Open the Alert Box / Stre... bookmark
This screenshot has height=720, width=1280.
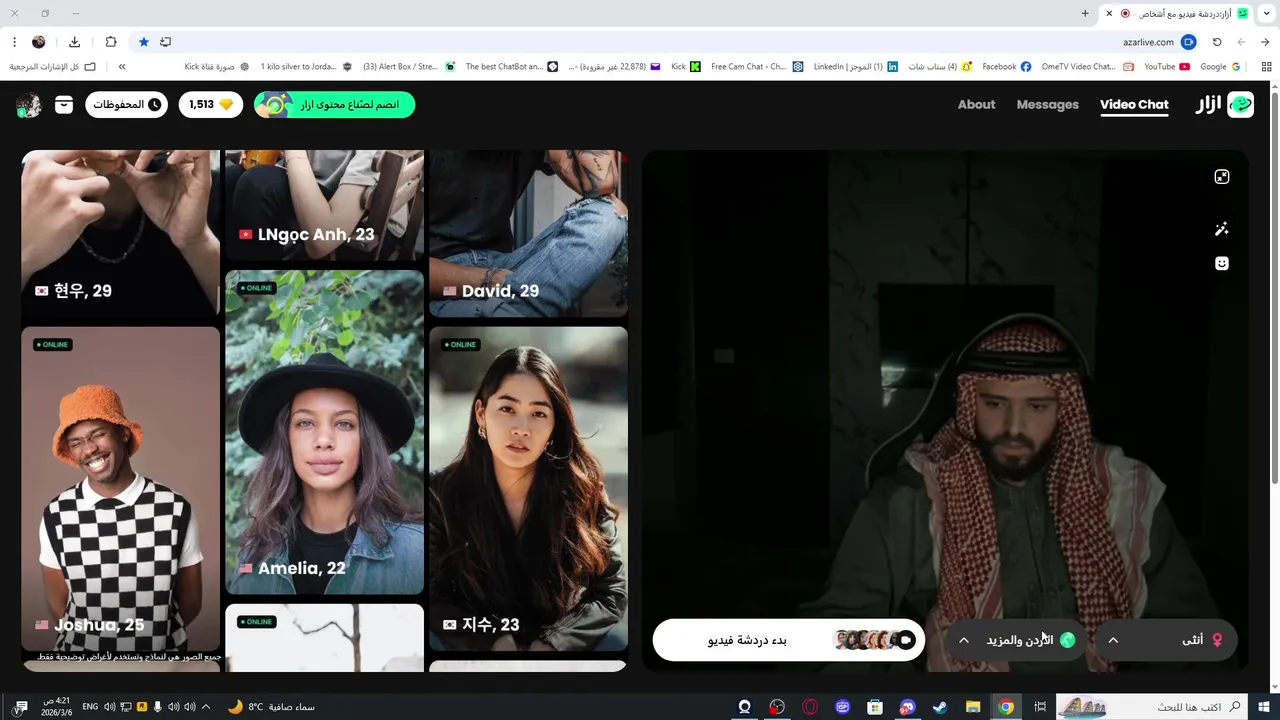coord(409,66)
